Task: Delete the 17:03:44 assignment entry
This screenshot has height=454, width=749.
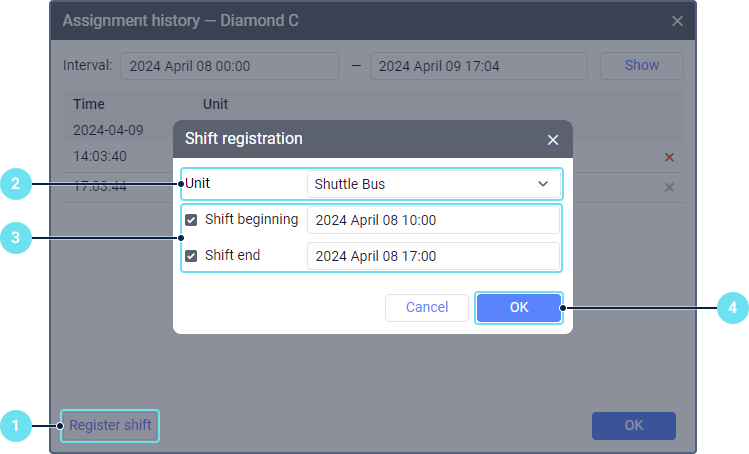Action: click(x=669, y=187)
